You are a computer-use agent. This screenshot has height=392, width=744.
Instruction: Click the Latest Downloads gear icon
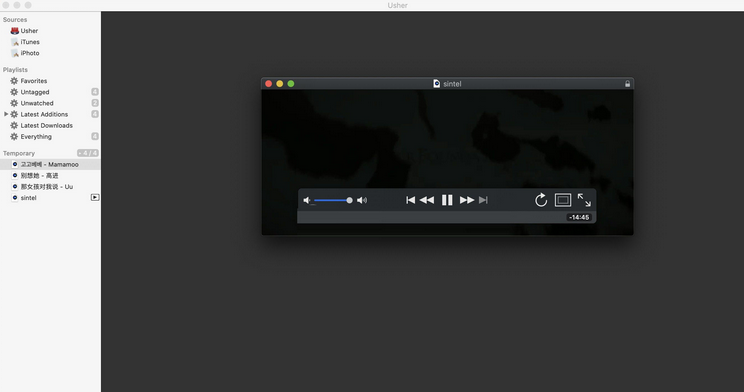[x=14, y=125]
